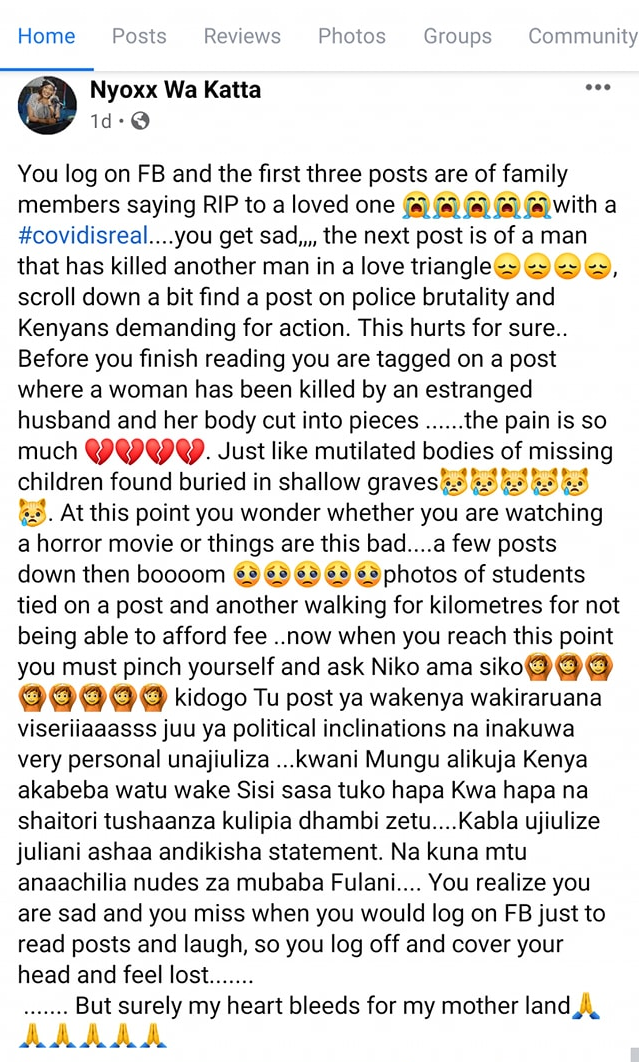
Task: Click the crying cat emojis after graves
Action: 514,483
